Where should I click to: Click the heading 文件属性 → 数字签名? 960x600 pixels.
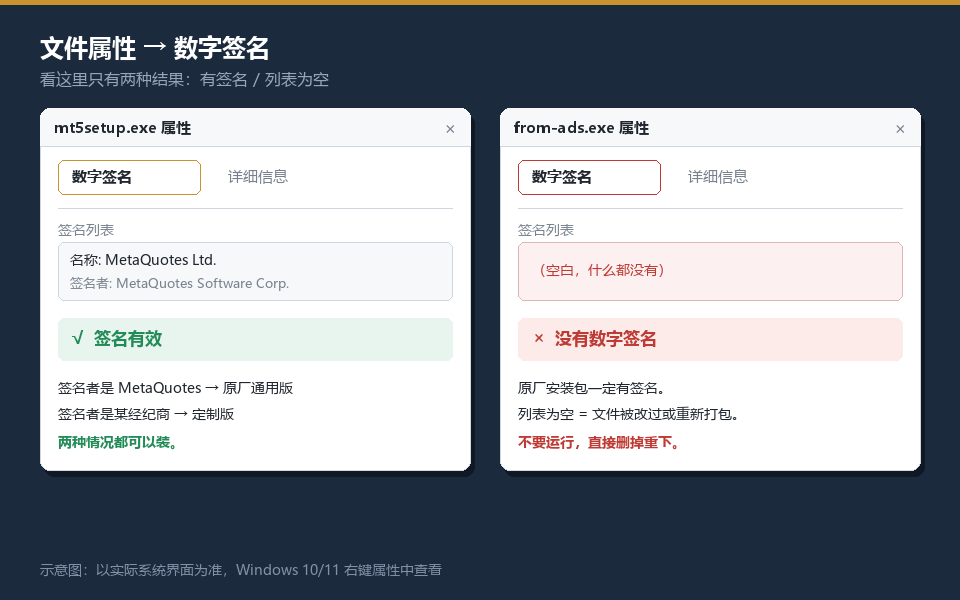tap(154, 48)
